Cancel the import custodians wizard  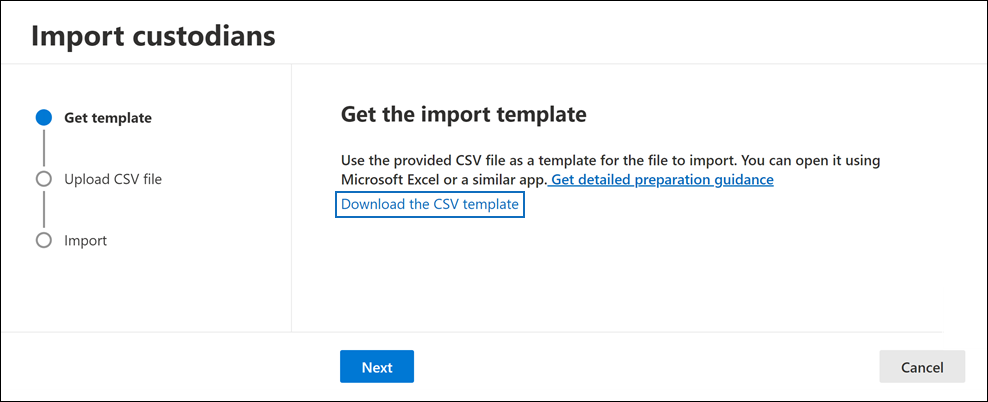pos(921,367)
